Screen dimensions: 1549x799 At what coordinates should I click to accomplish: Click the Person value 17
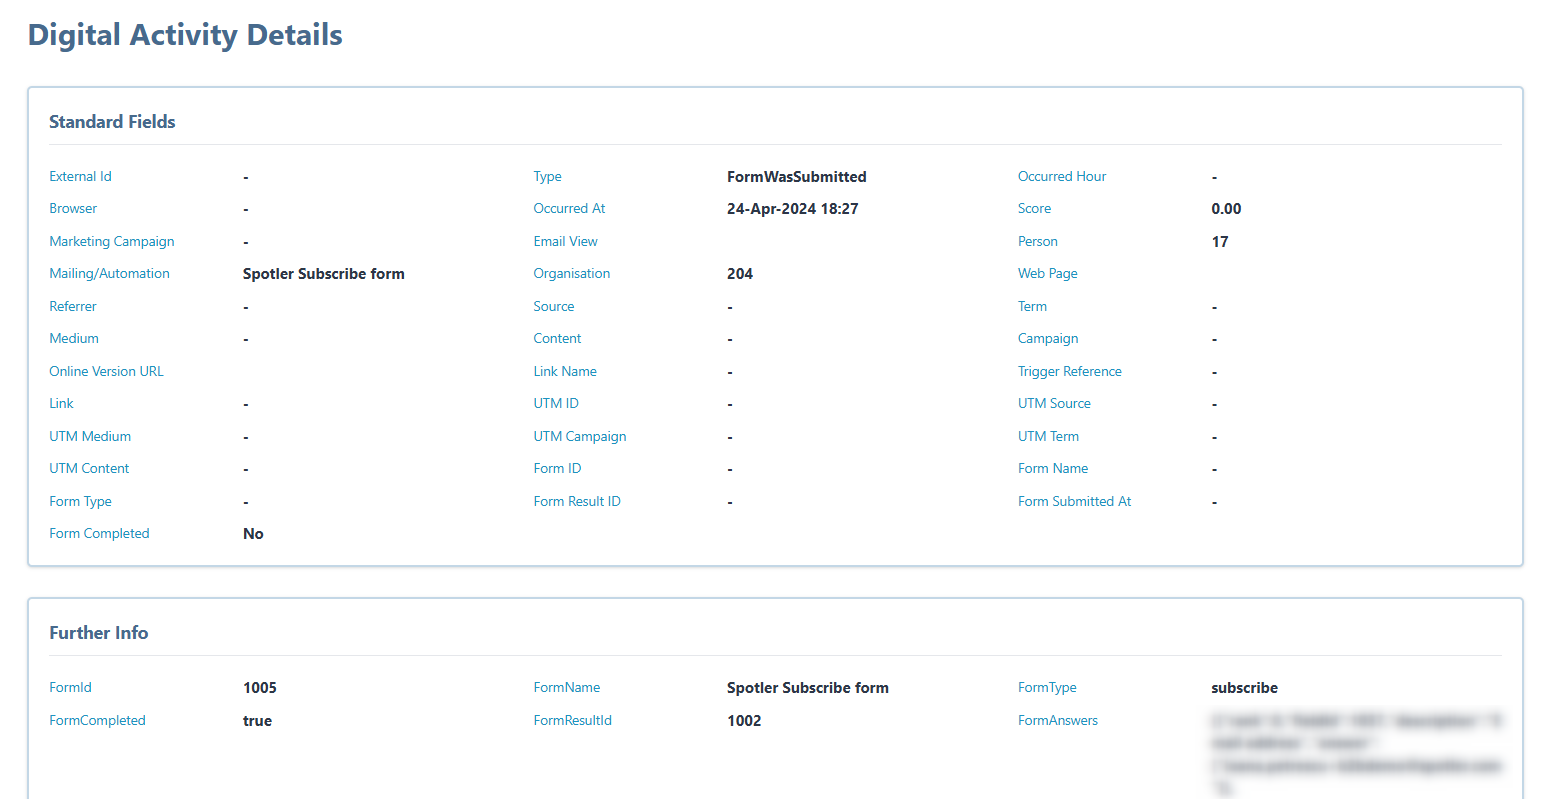coord(1219,242)
